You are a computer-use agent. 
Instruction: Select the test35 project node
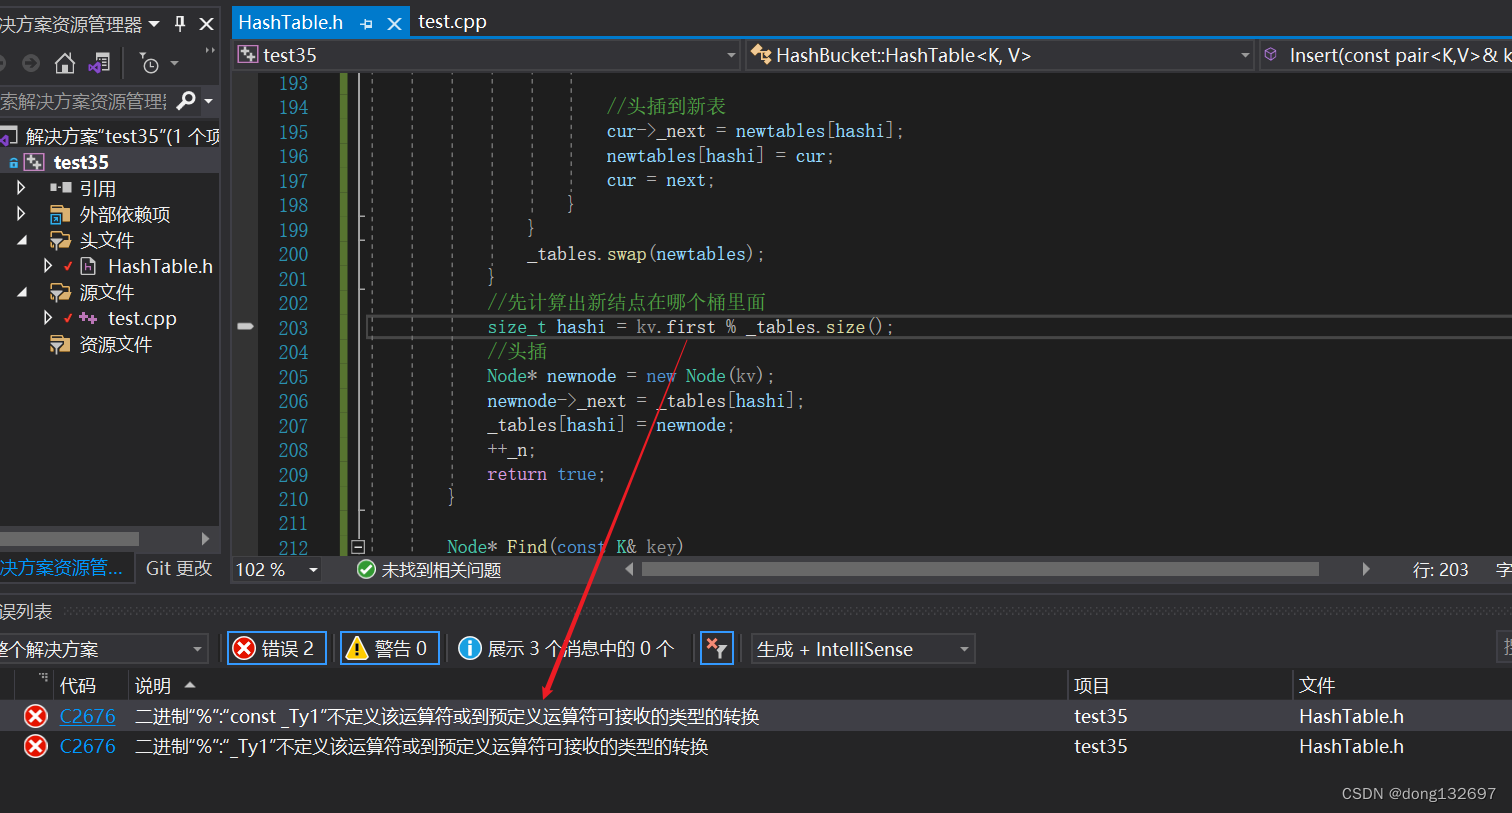[x=81, y=162]
